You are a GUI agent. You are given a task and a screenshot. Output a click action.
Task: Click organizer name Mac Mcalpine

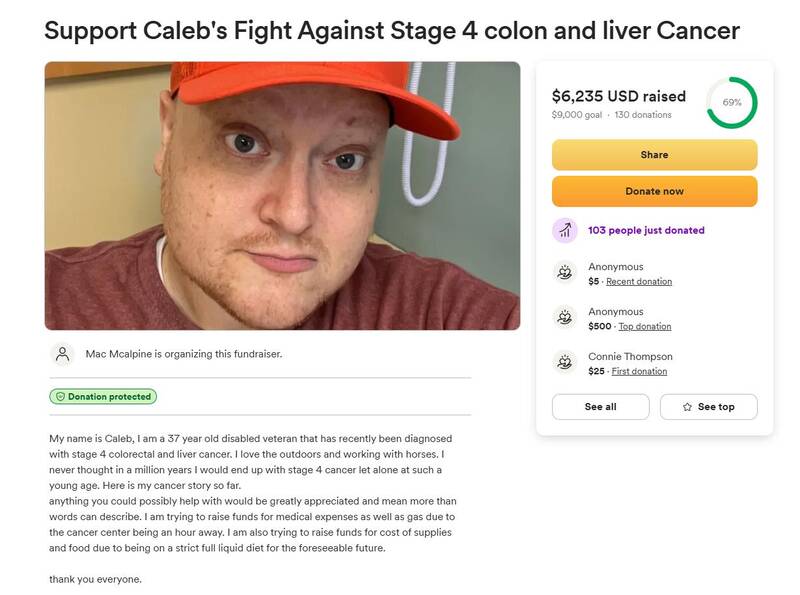[120, 352]
